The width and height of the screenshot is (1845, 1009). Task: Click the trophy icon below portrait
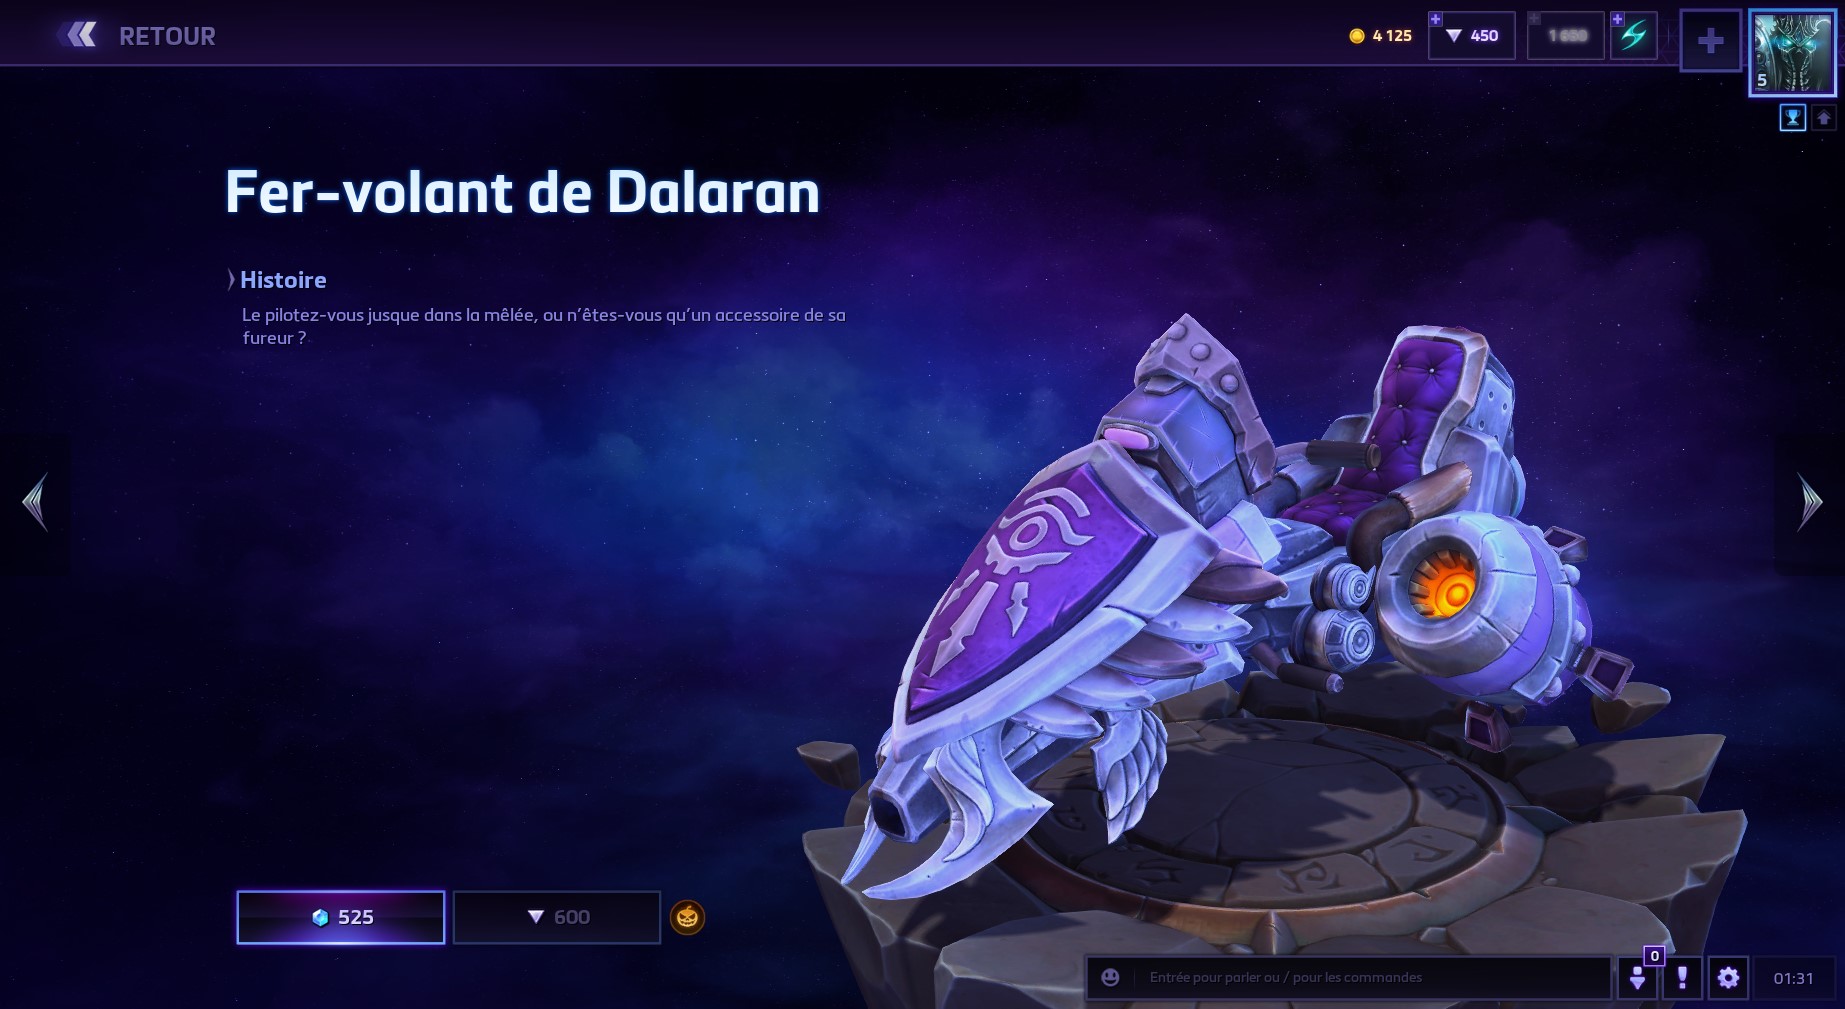[x=1792, y=118]
